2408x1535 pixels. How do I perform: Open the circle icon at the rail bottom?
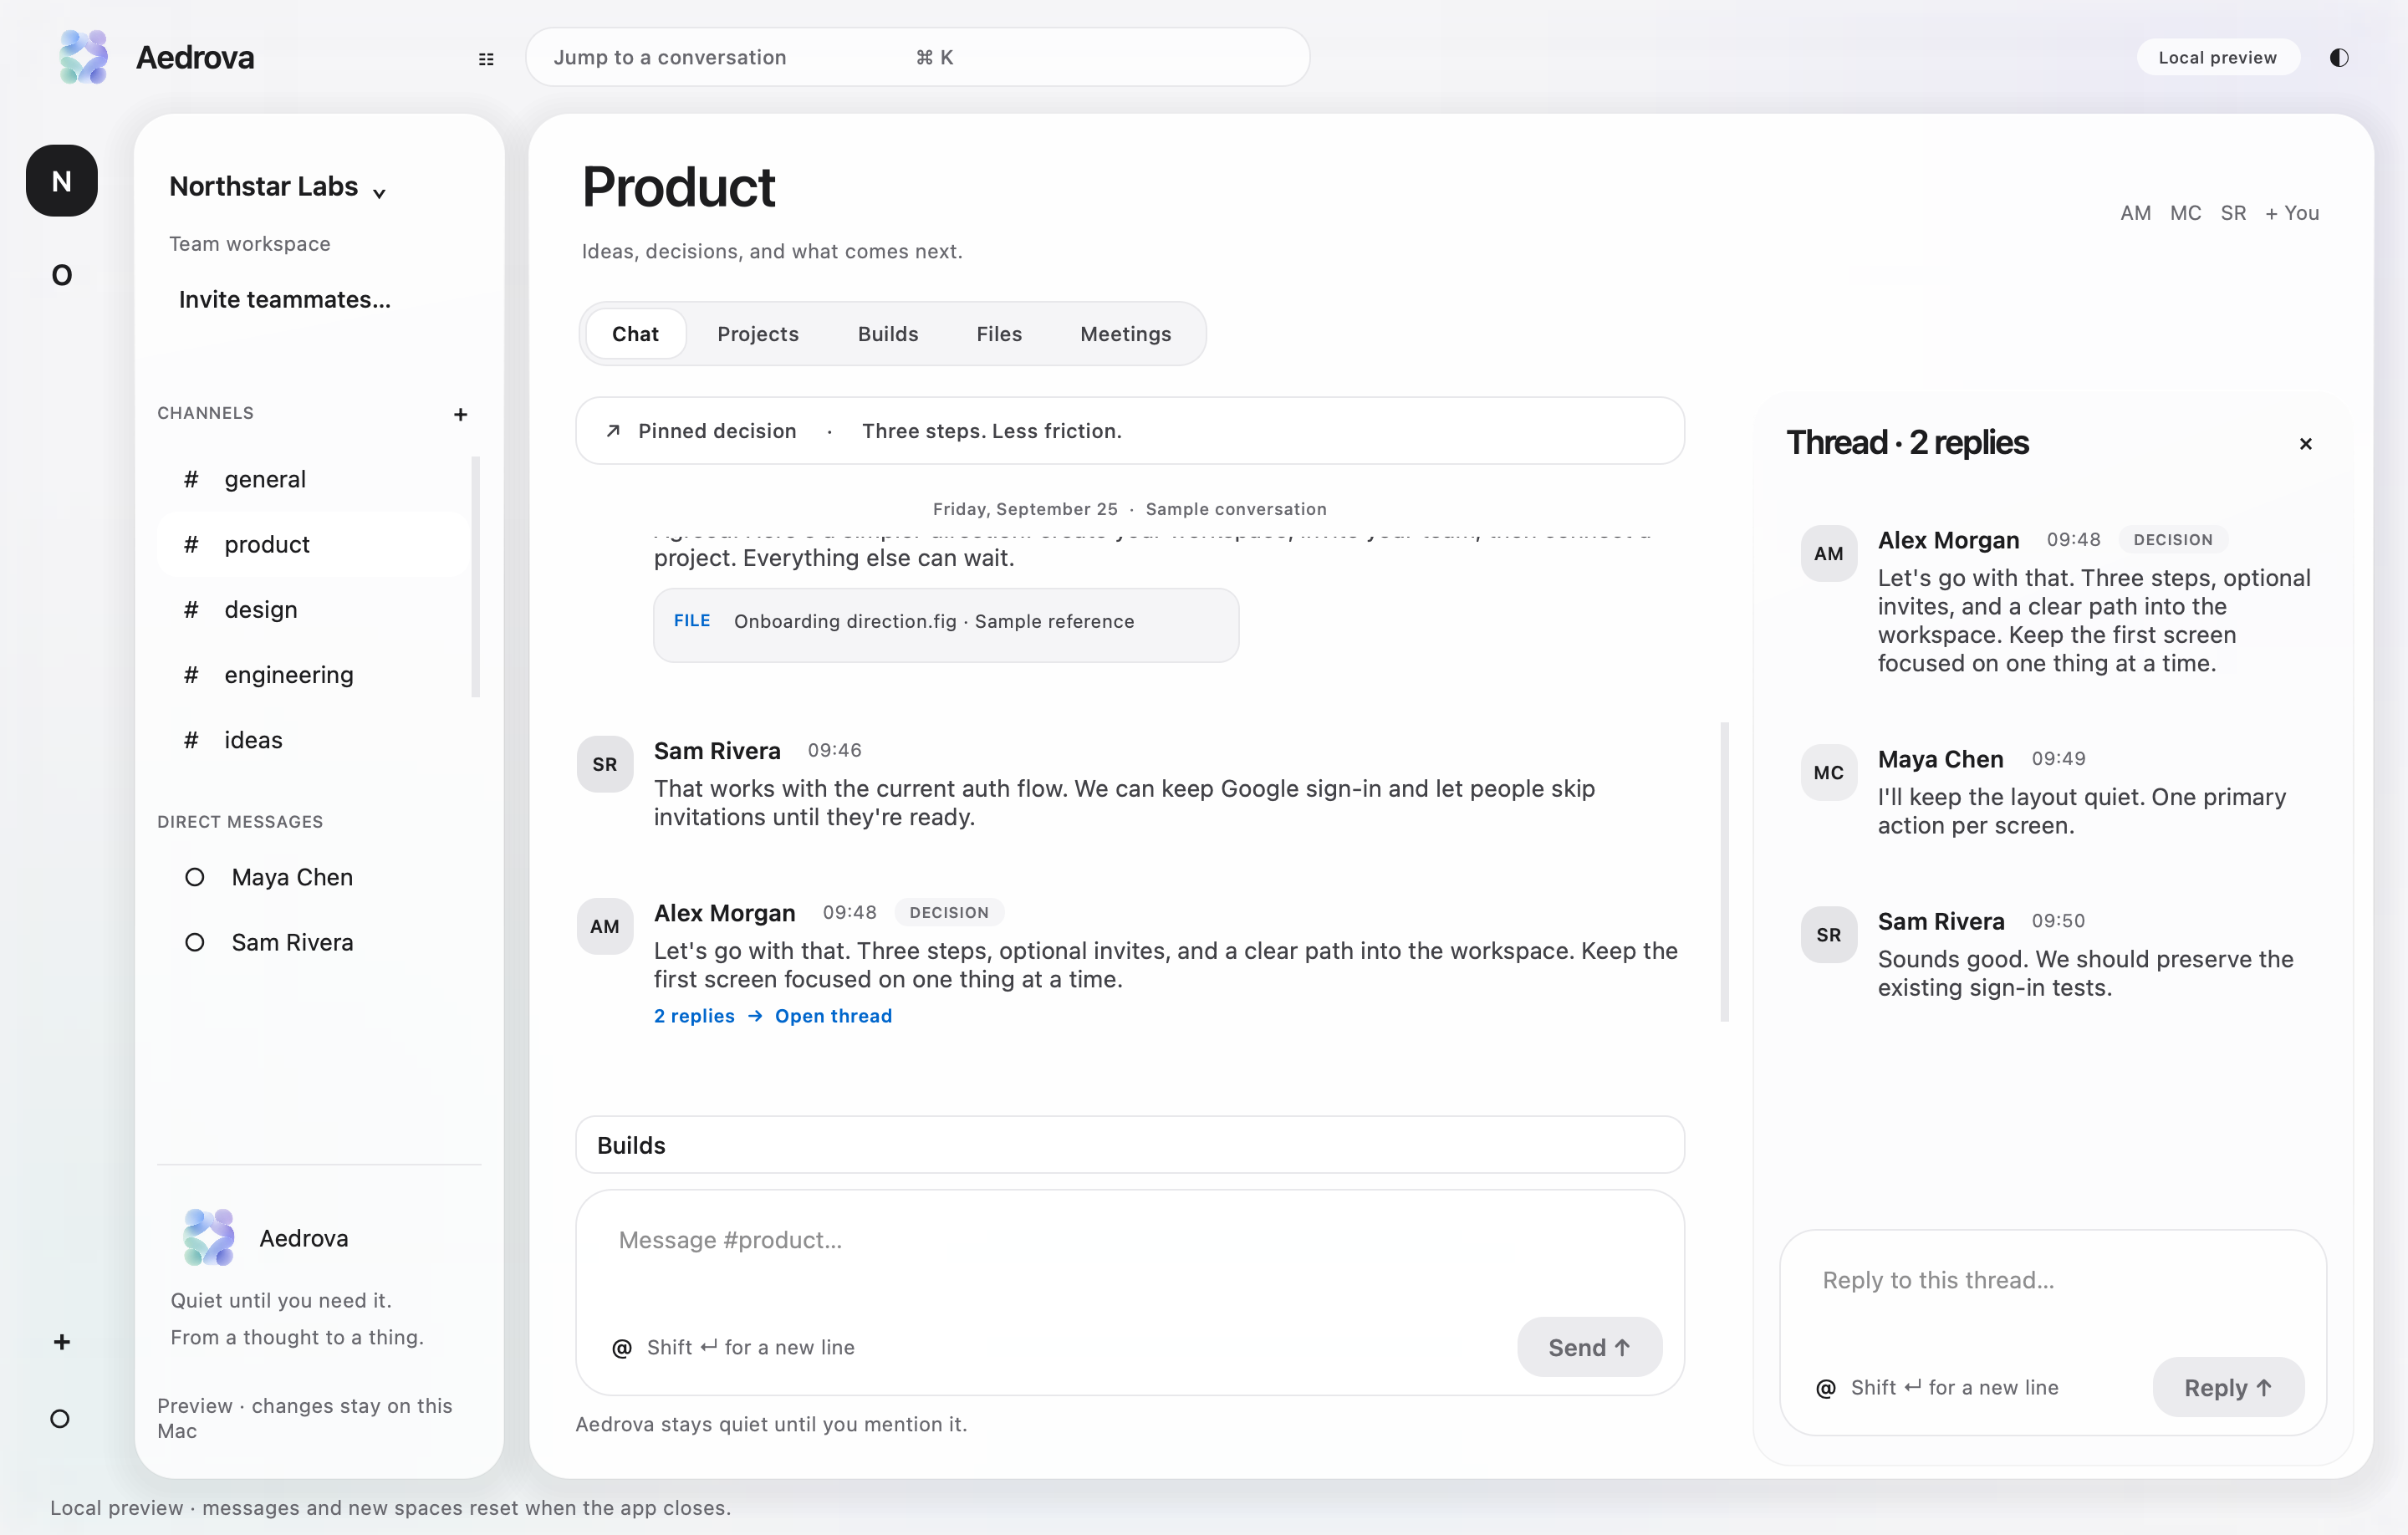tap(60, 1418)
